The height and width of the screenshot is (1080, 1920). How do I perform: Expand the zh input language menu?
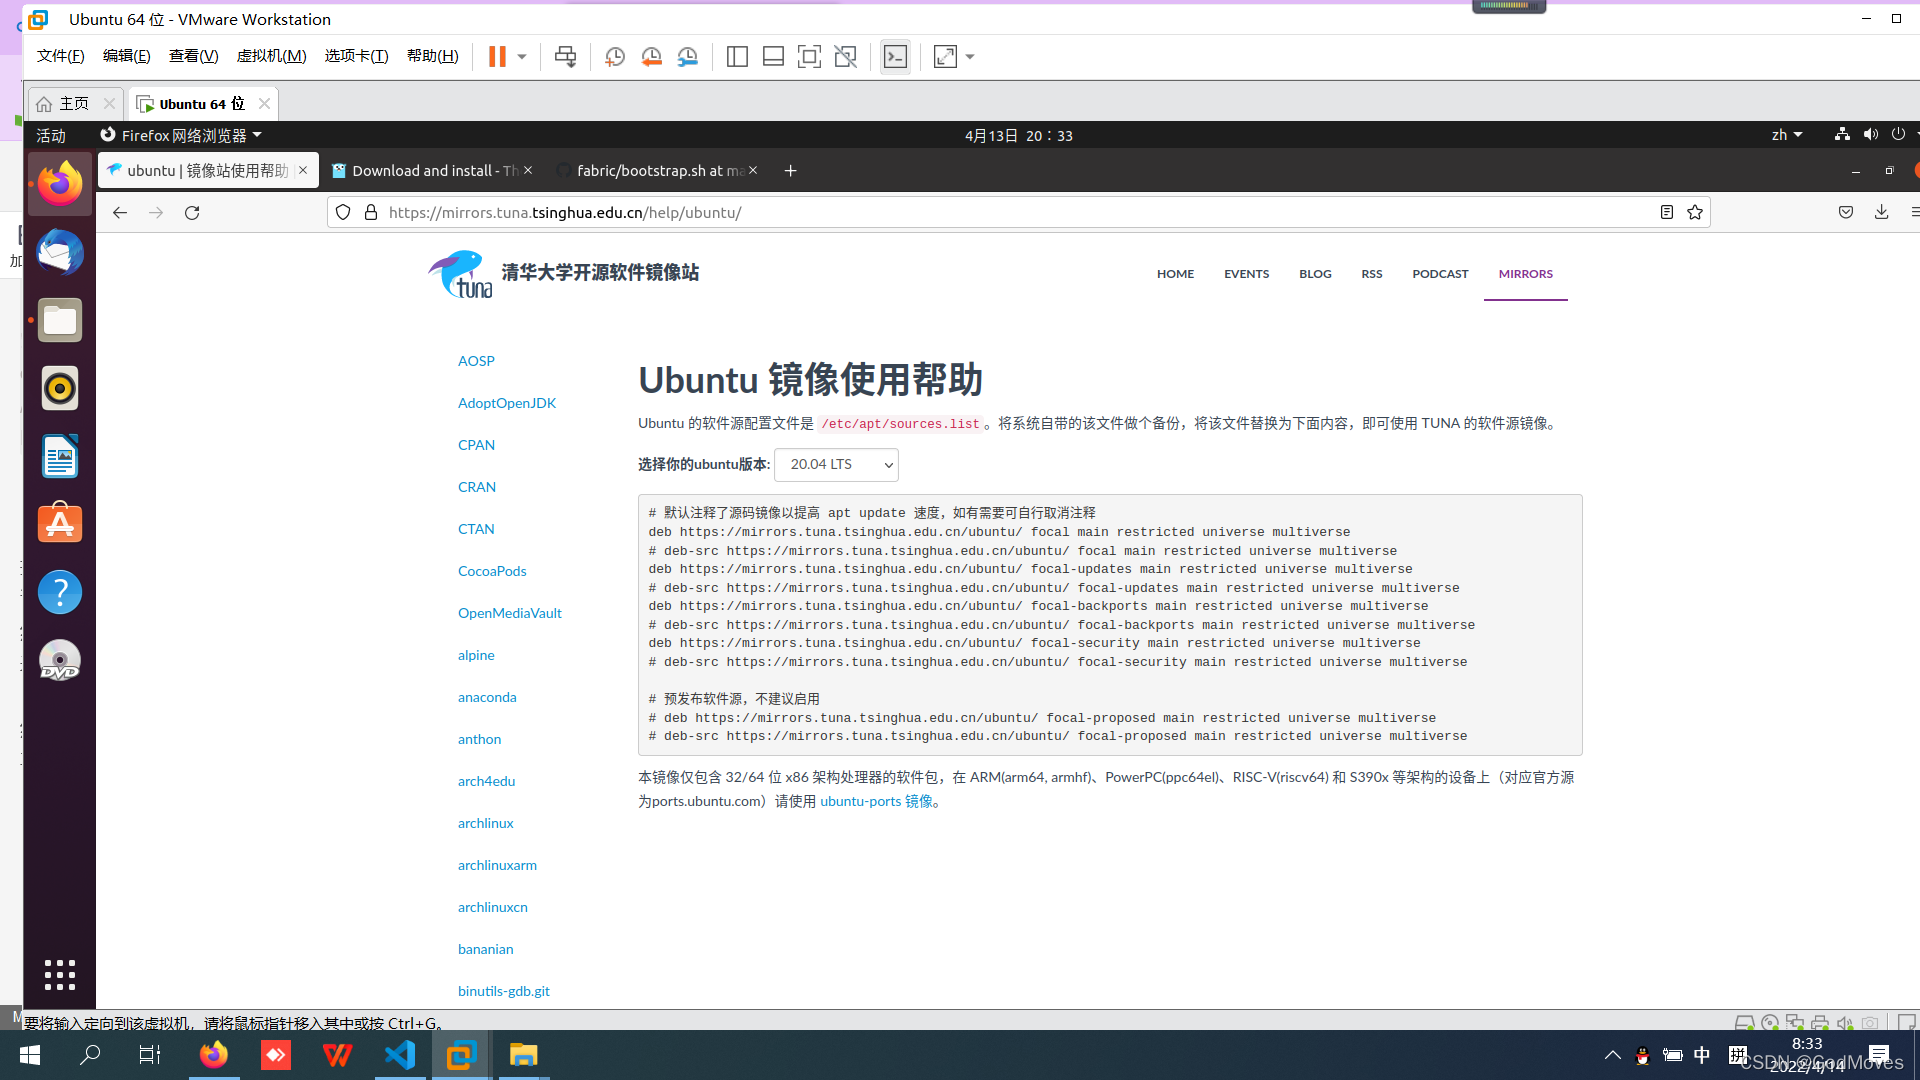point(1786,135)
